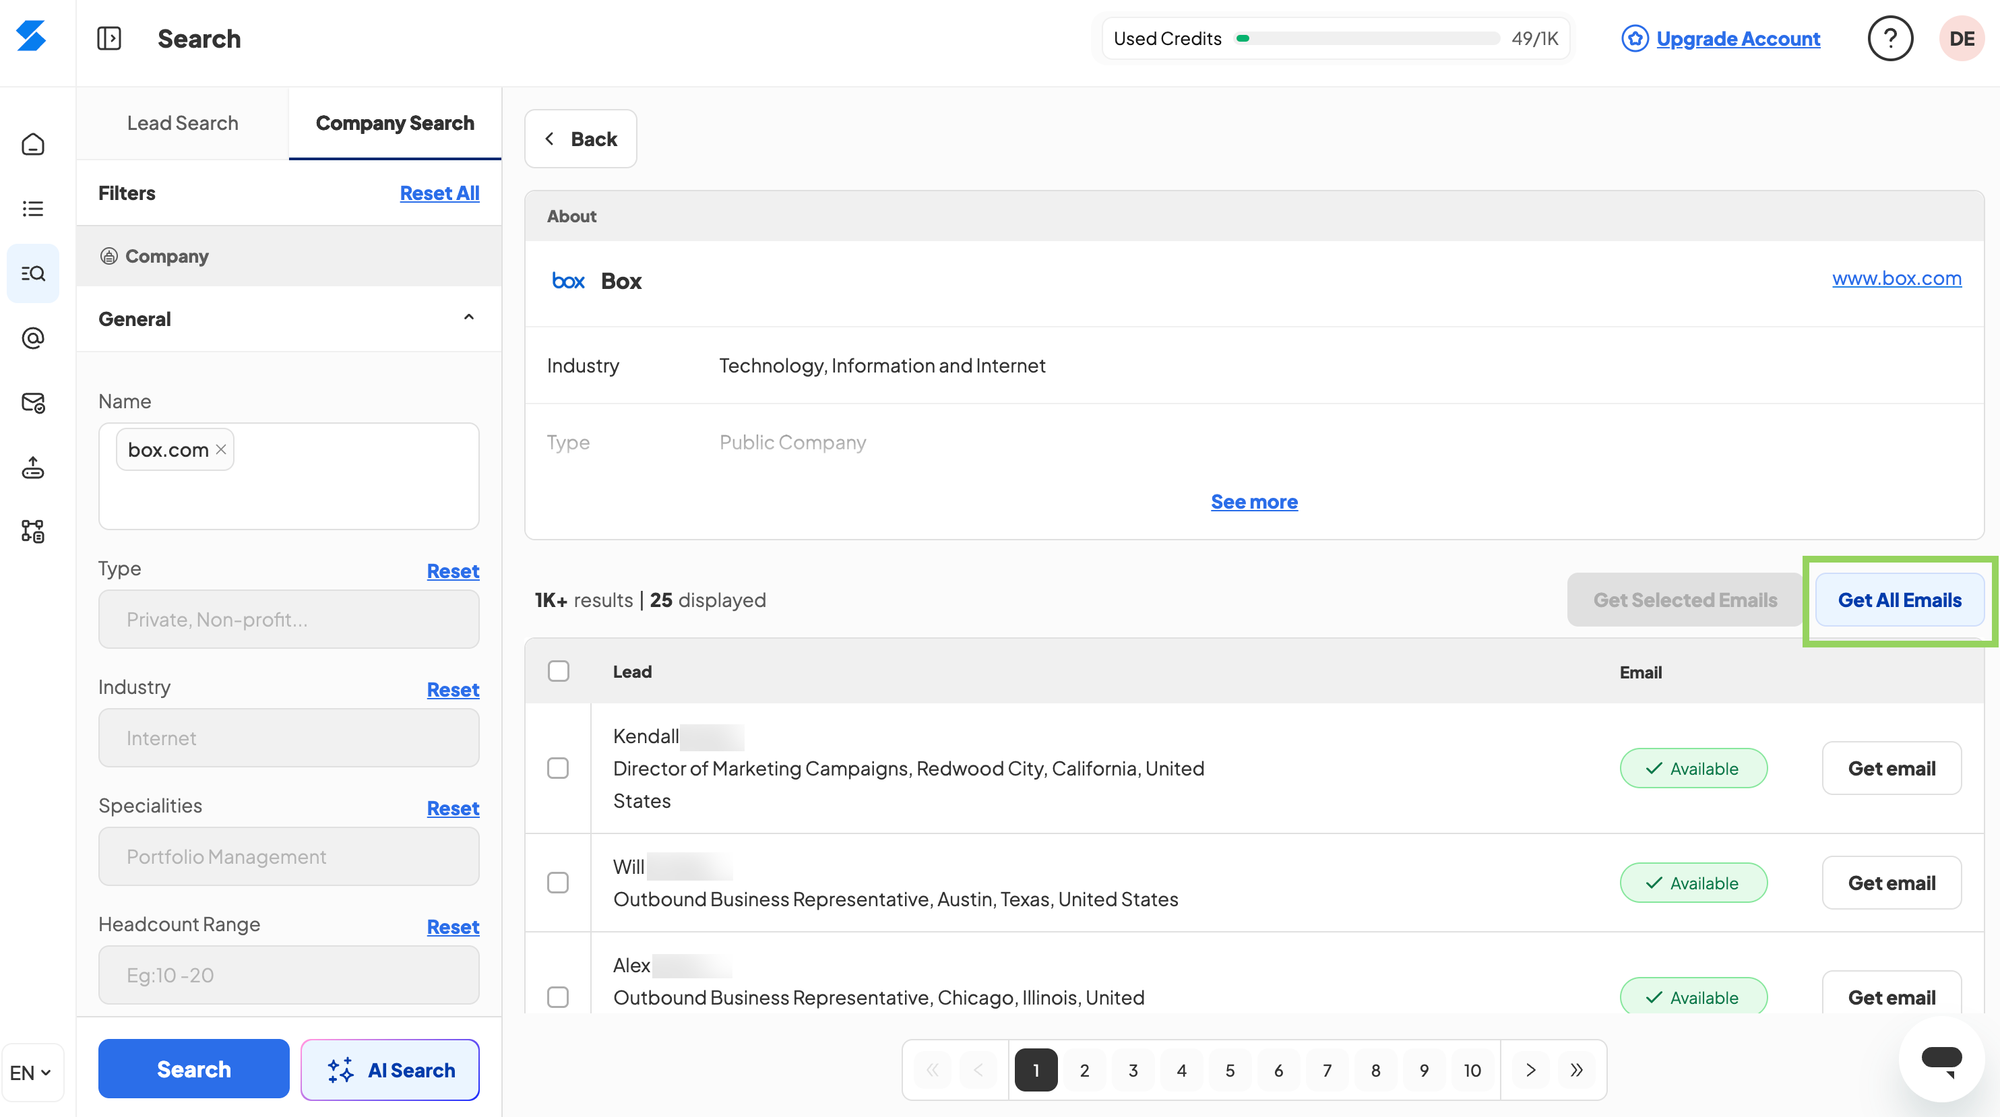This screenshot has height=1117, width=2000.
Task: Check the box for Will
Action: point(558,883)
